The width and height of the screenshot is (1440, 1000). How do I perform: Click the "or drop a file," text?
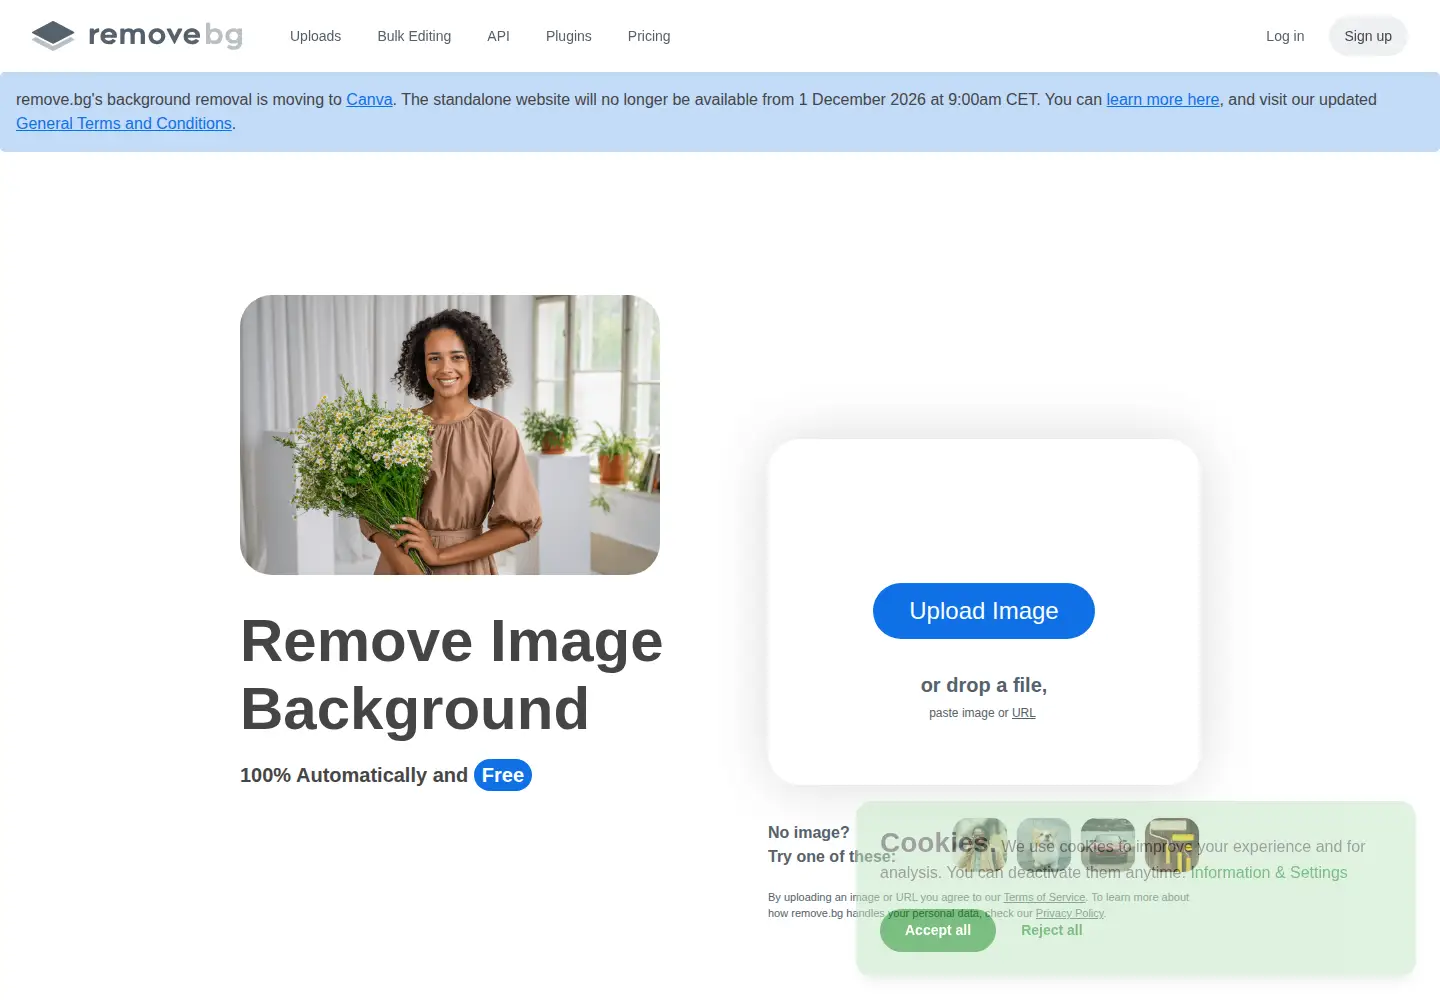tap(984, 685)
